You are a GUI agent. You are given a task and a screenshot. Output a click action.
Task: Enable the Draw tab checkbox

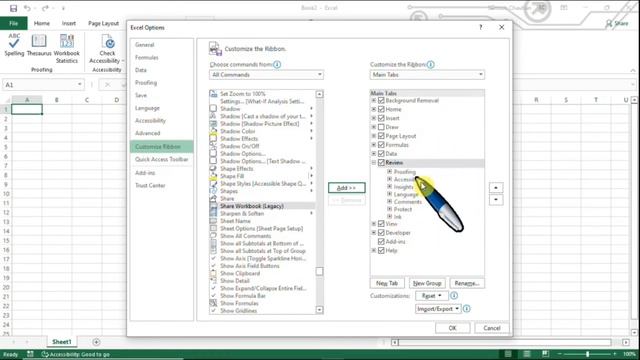[x=381, y=127]
